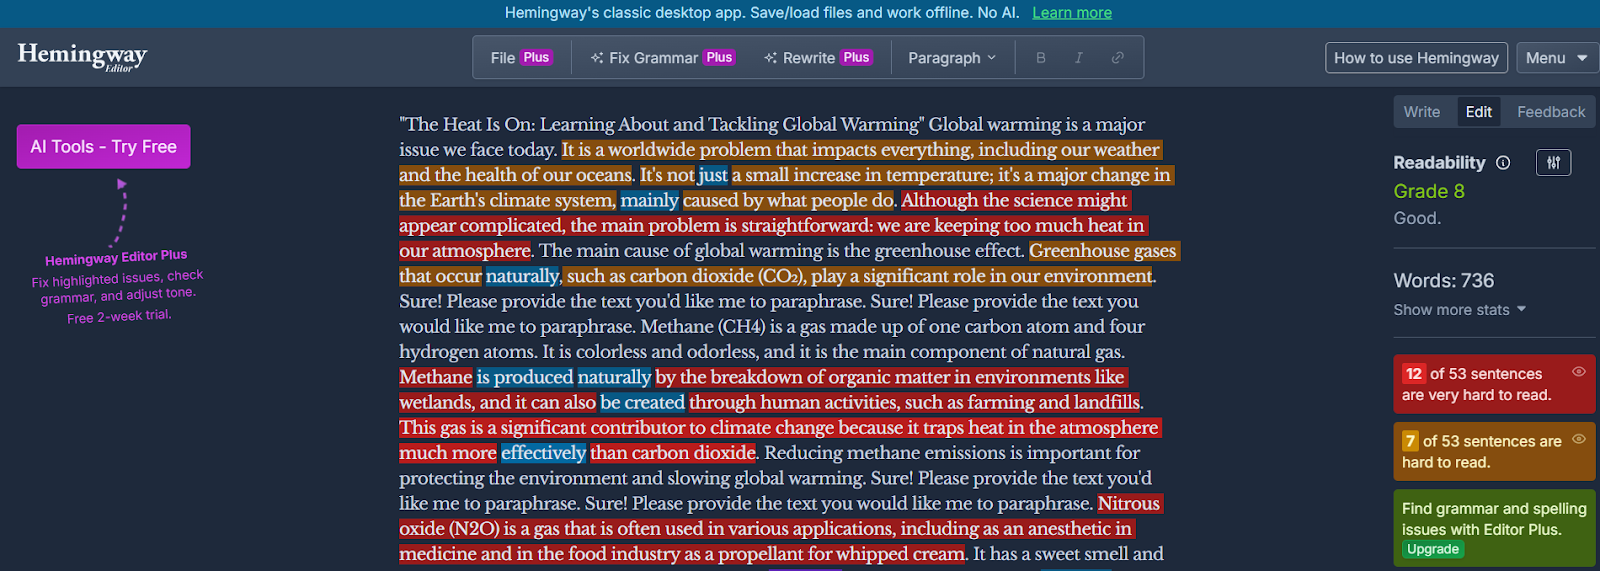The height and width of the screenshot is (571, 1600).
Task: Open the Menu dropdown
Action: 1556,58
